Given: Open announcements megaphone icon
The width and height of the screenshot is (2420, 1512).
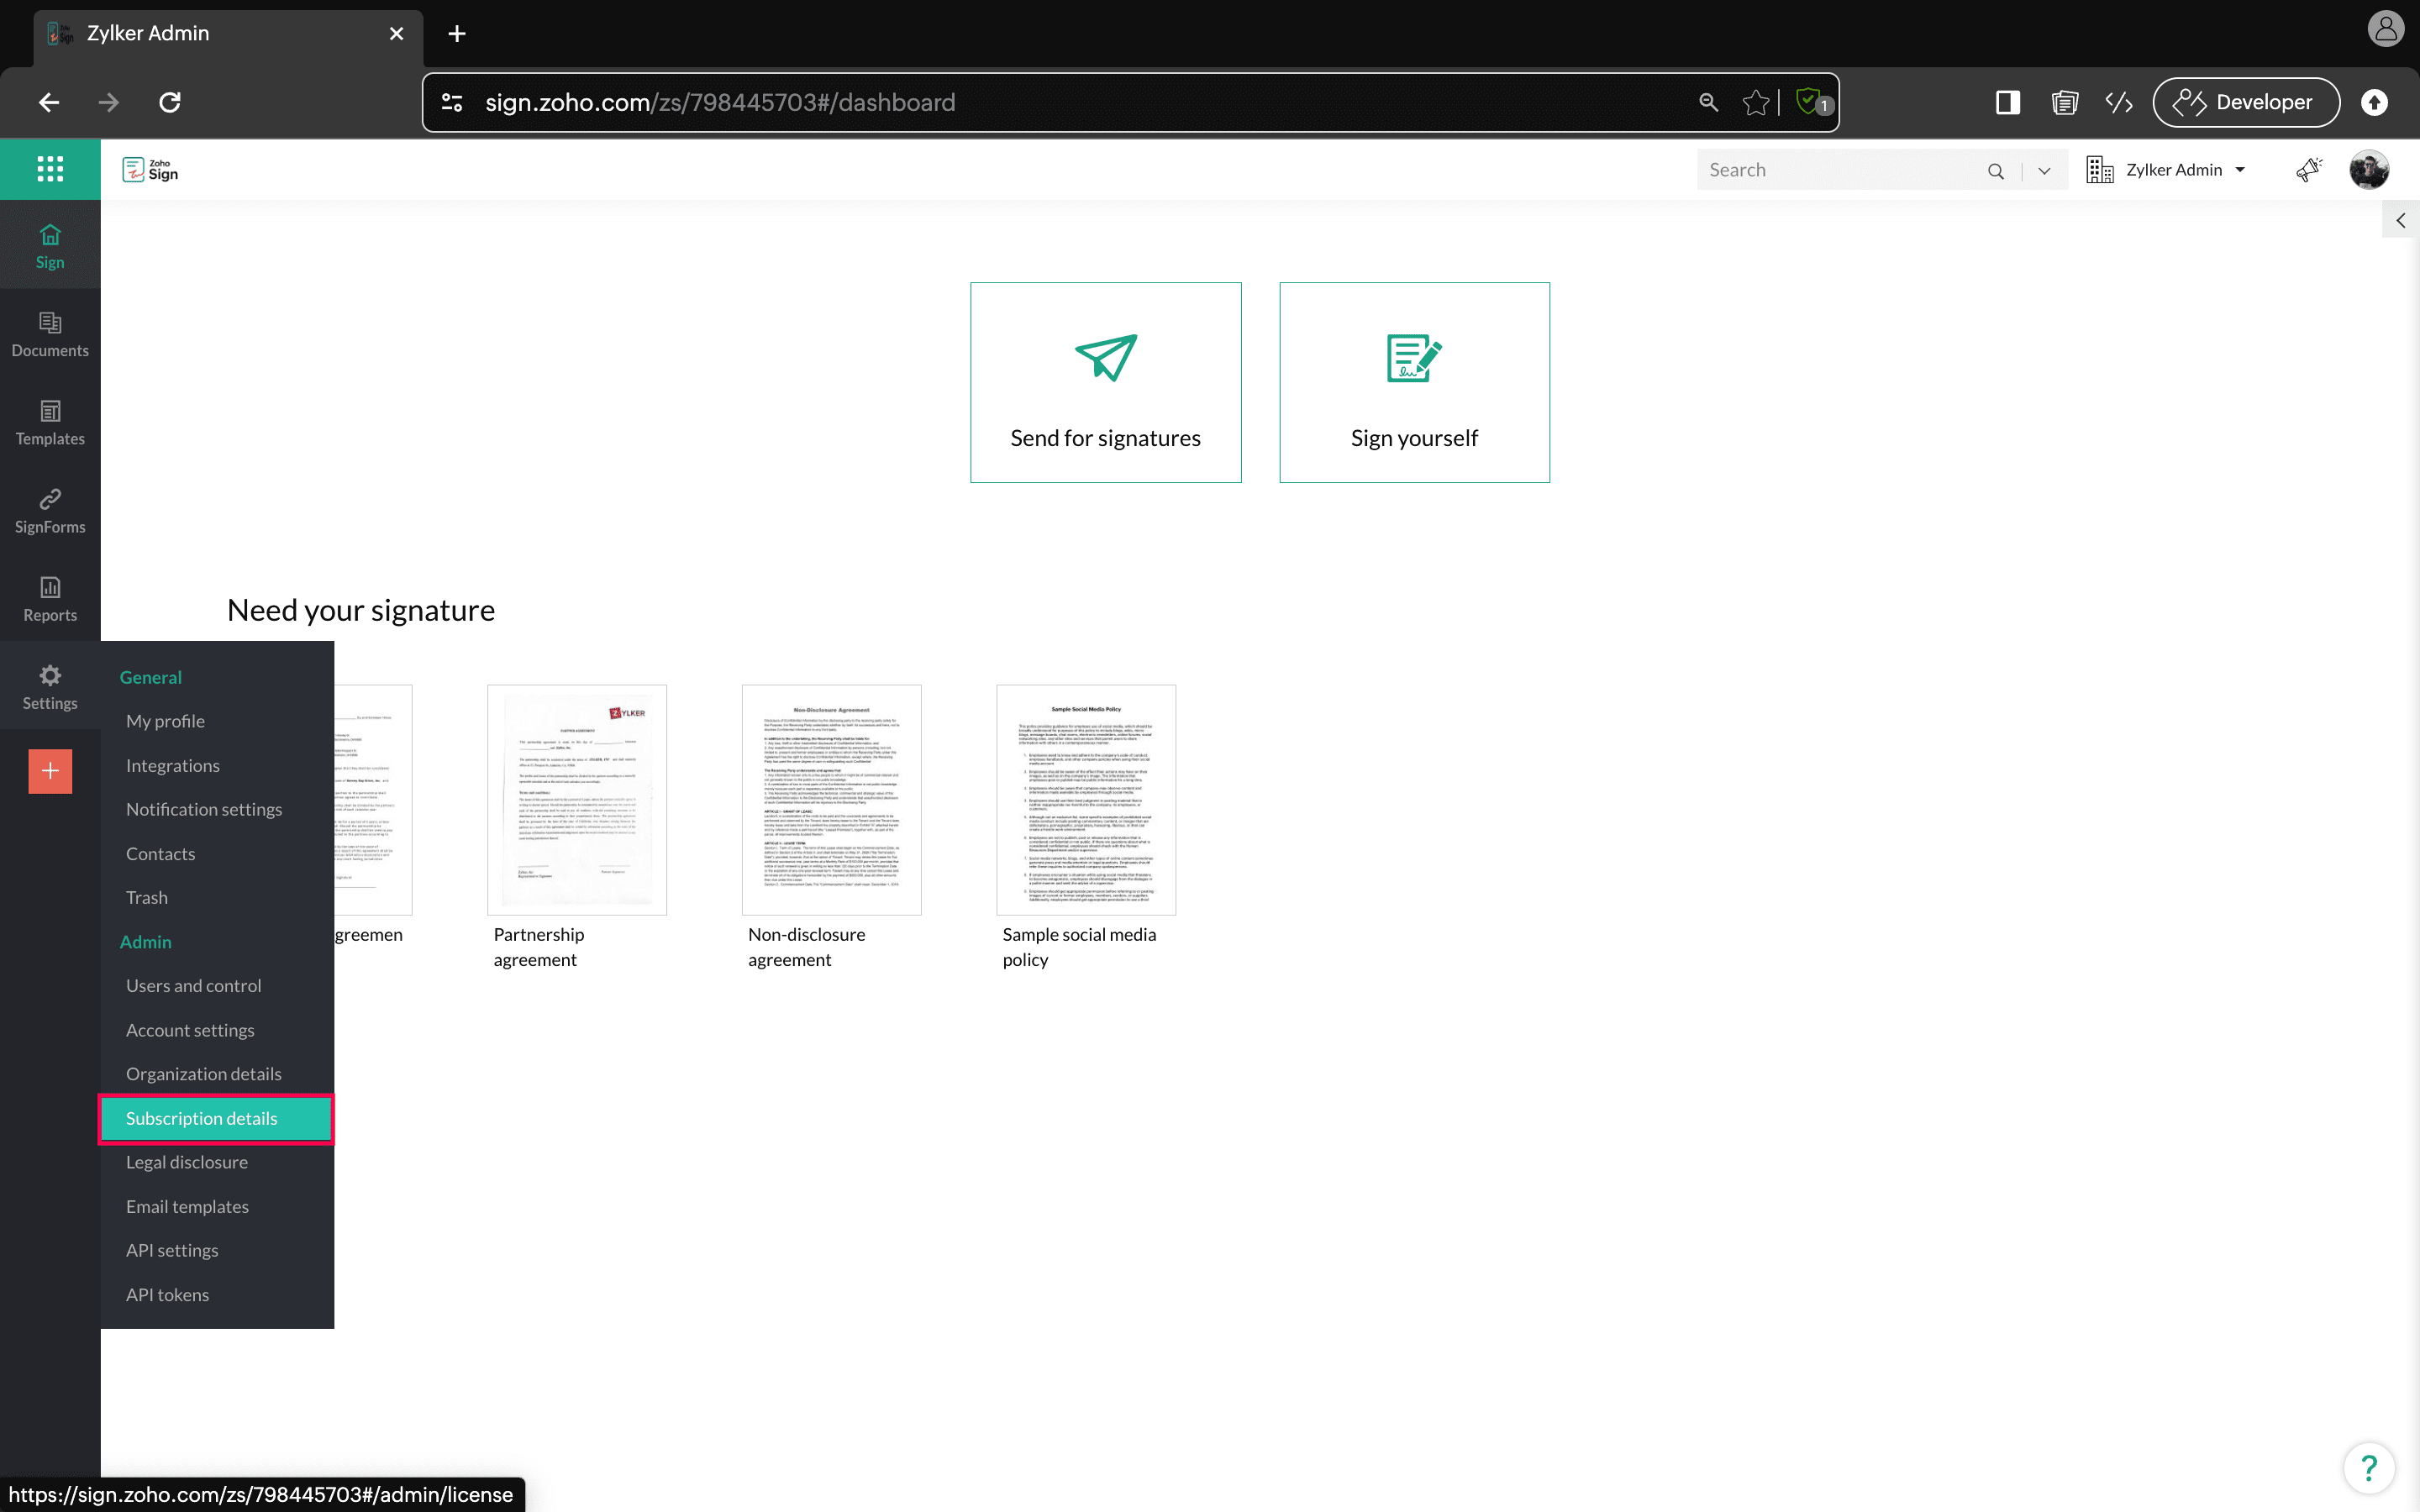Looking at the screenshot, I should [2308, 170].
